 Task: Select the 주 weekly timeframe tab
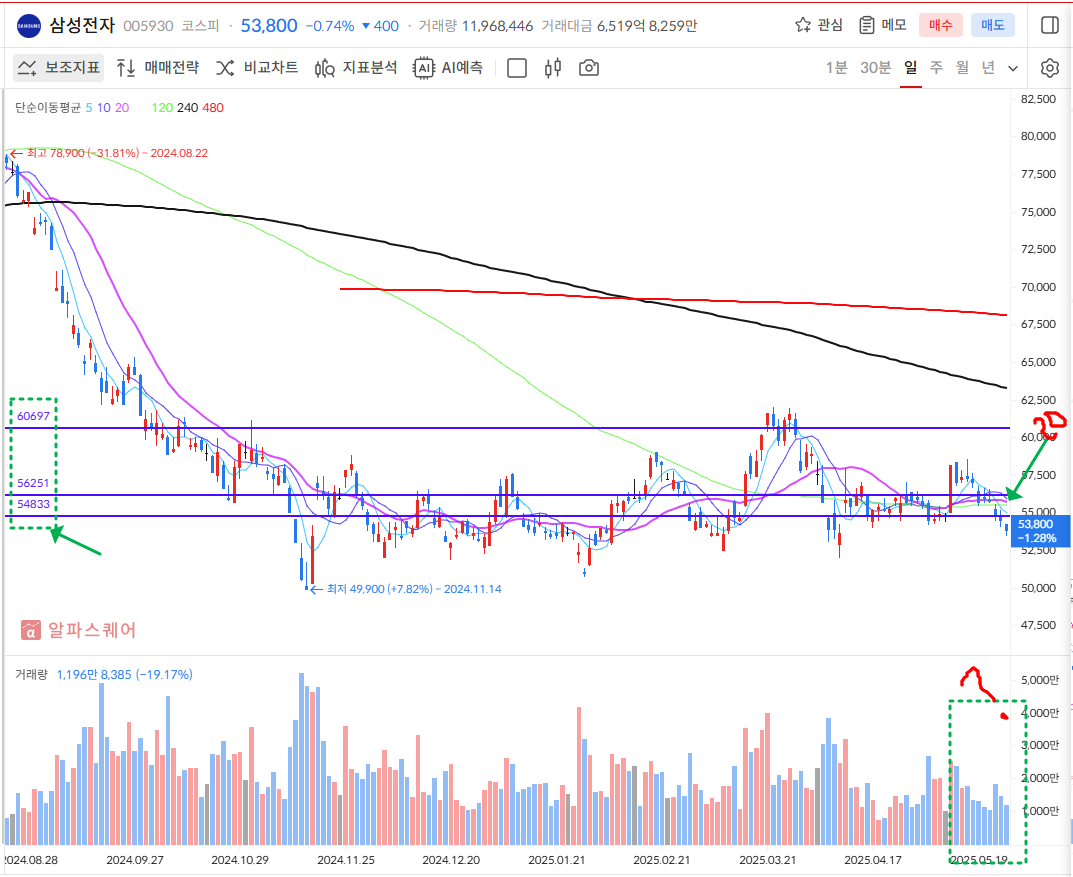[936, 68]
